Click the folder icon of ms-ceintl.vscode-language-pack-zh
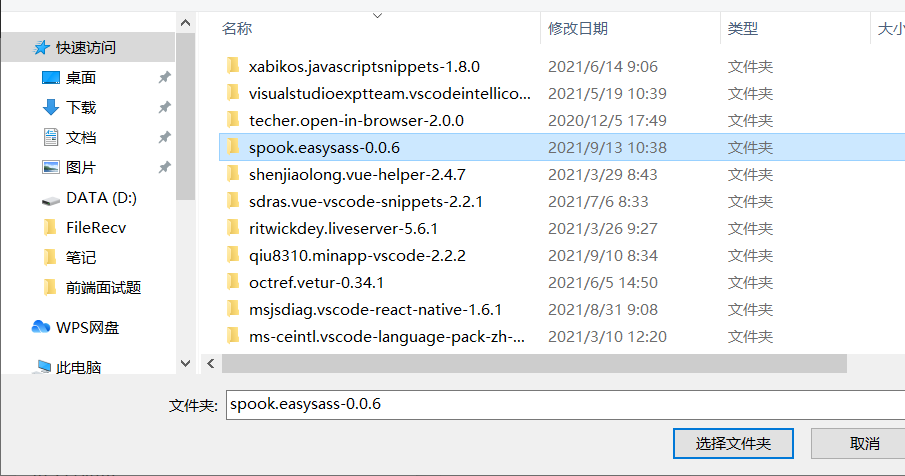The width and height of the screenshot is (905, 476). click(x=233, y=336)
